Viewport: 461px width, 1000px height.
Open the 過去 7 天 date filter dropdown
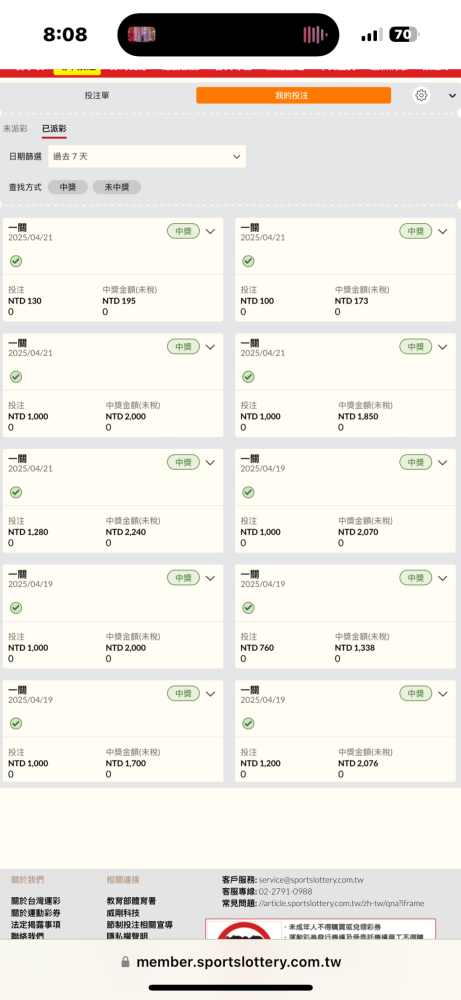147,156
